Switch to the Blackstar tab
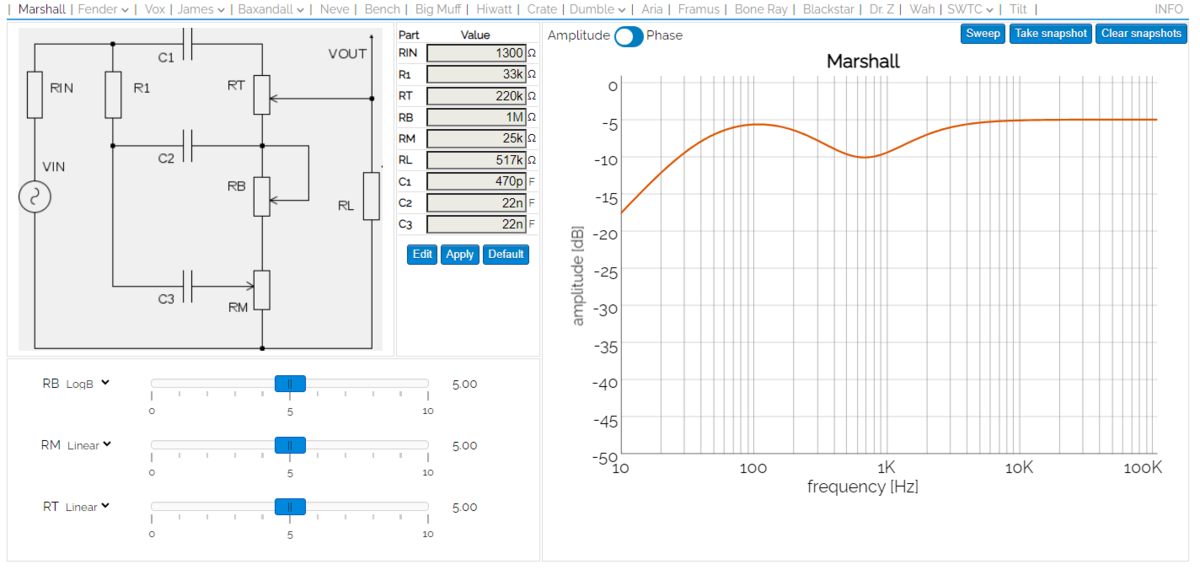This screenshot has height=570, width=1200. 828,9
